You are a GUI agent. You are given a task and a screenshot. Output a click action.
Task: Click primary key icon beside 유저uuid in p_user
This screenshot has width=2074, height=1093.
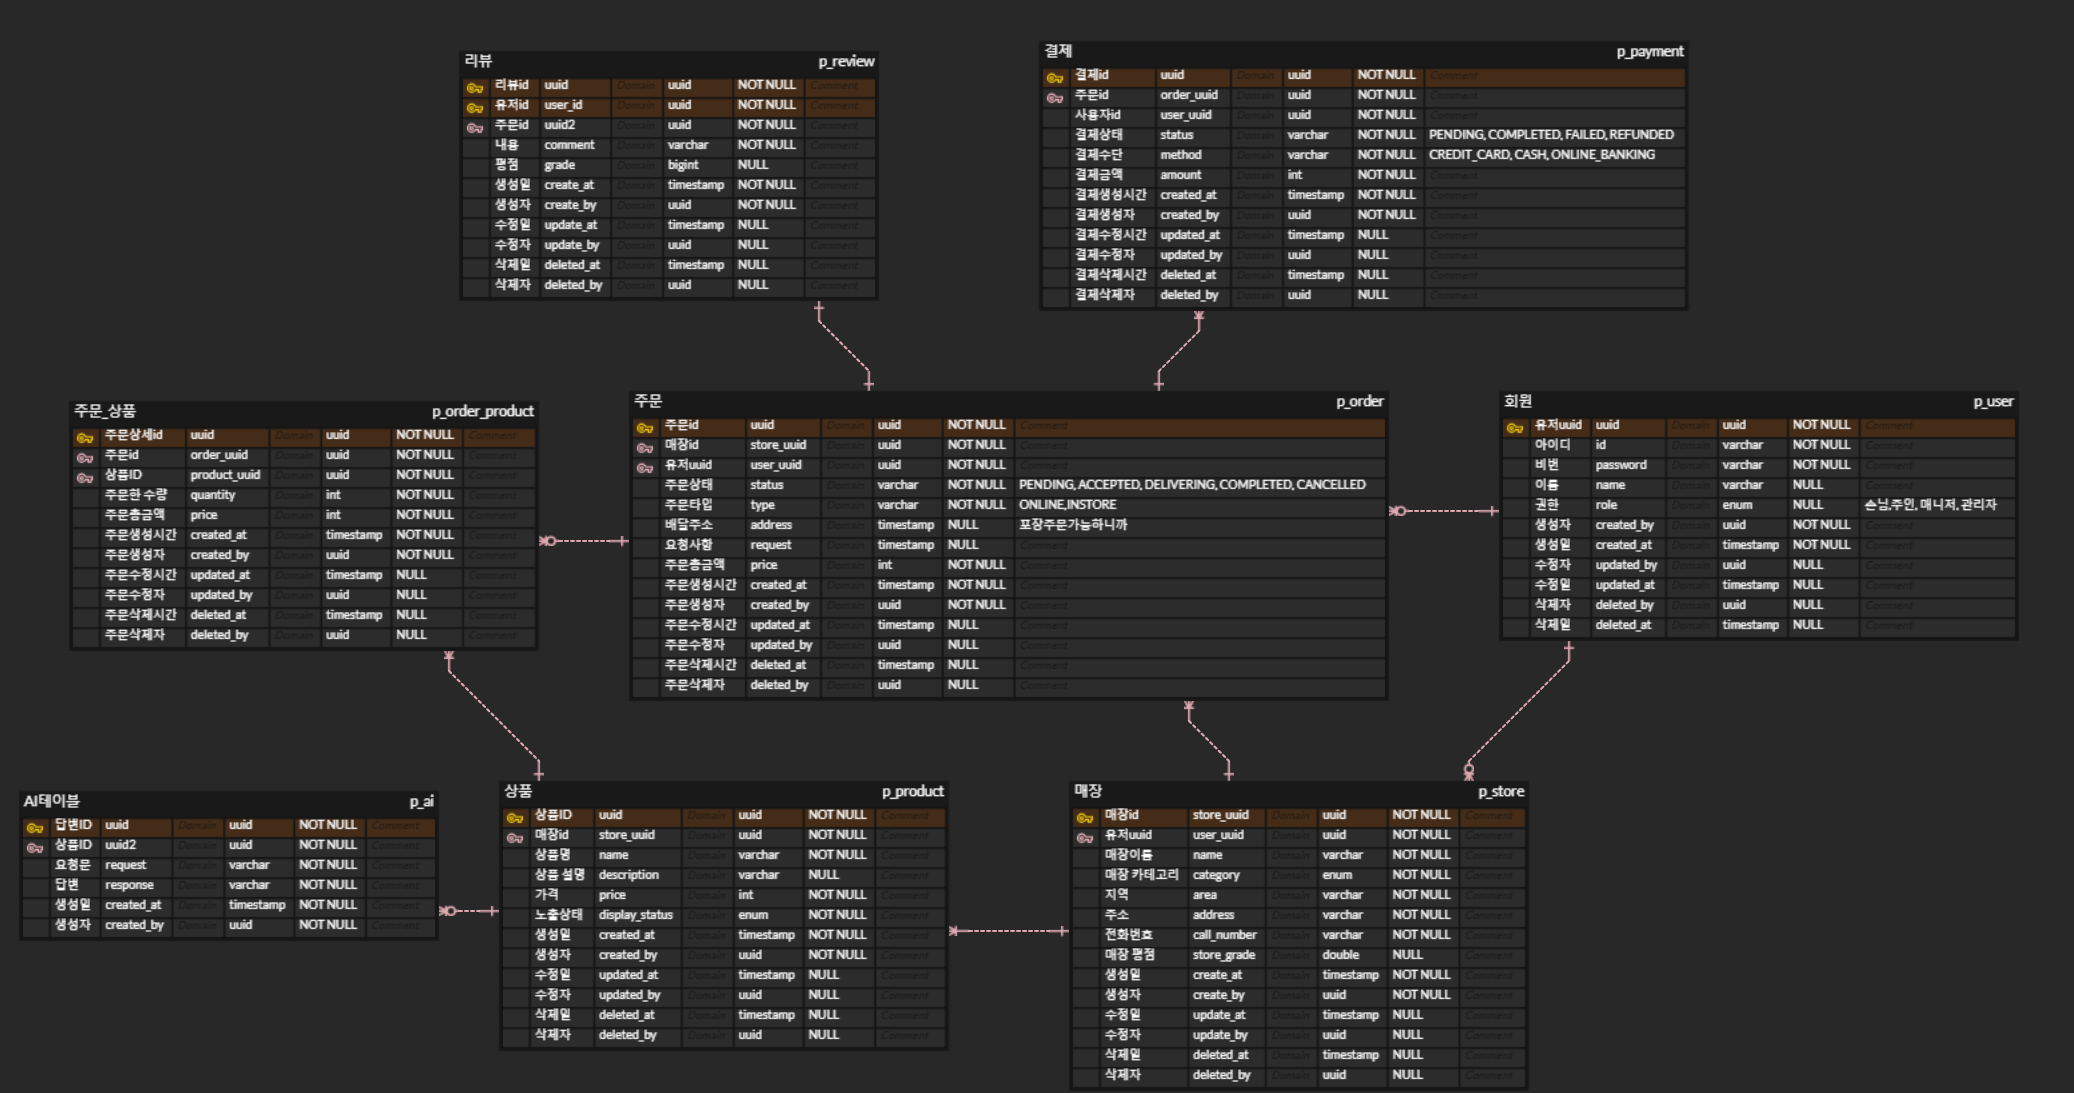tap(1514, 428)
